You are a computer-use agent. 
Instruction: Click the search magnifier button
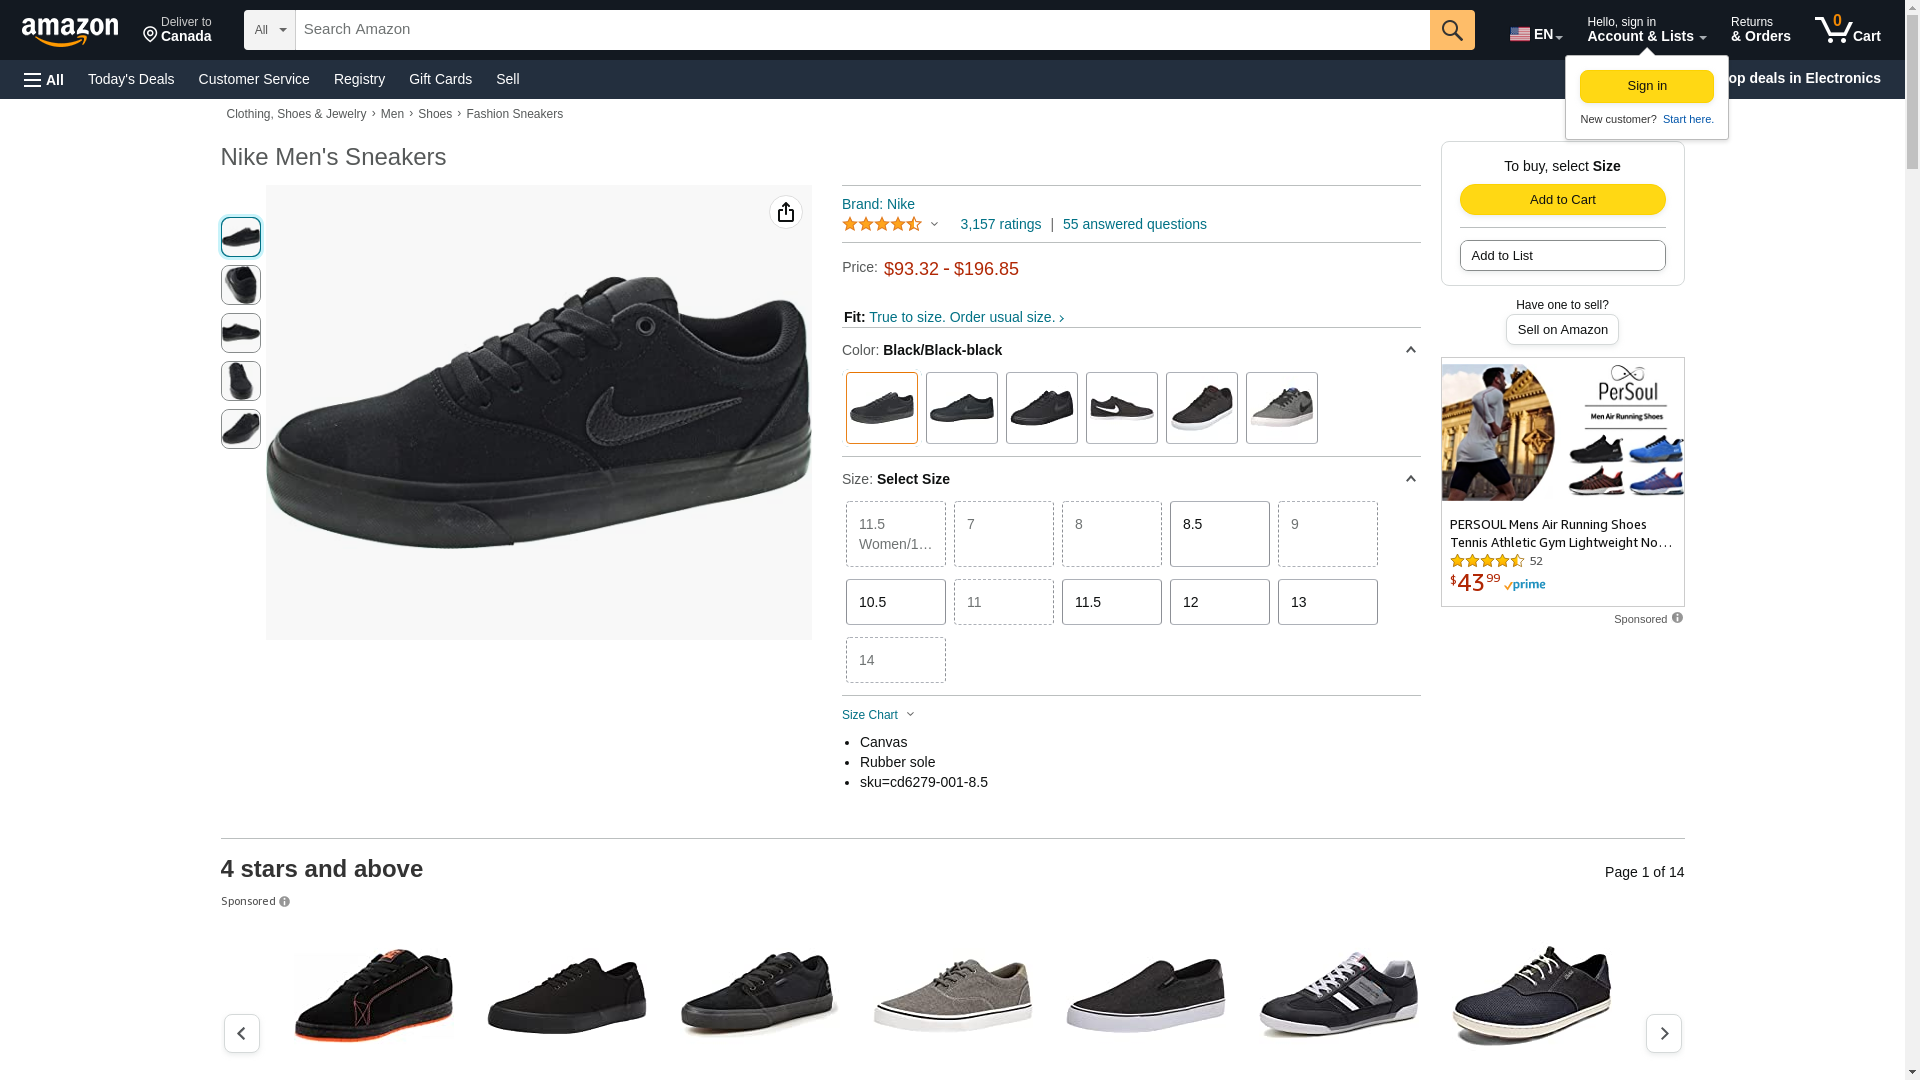1452,30
